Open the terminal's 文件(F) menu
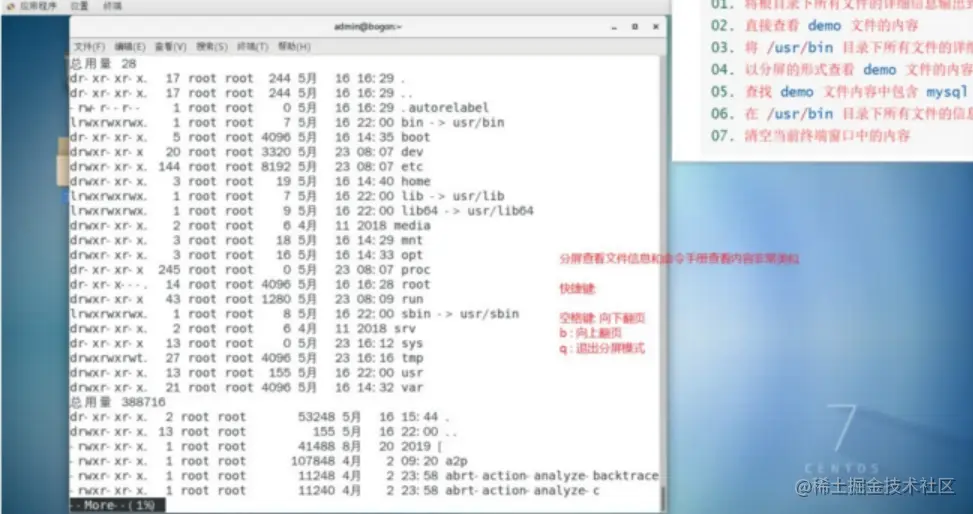973x514 pixels. point(89,47)
